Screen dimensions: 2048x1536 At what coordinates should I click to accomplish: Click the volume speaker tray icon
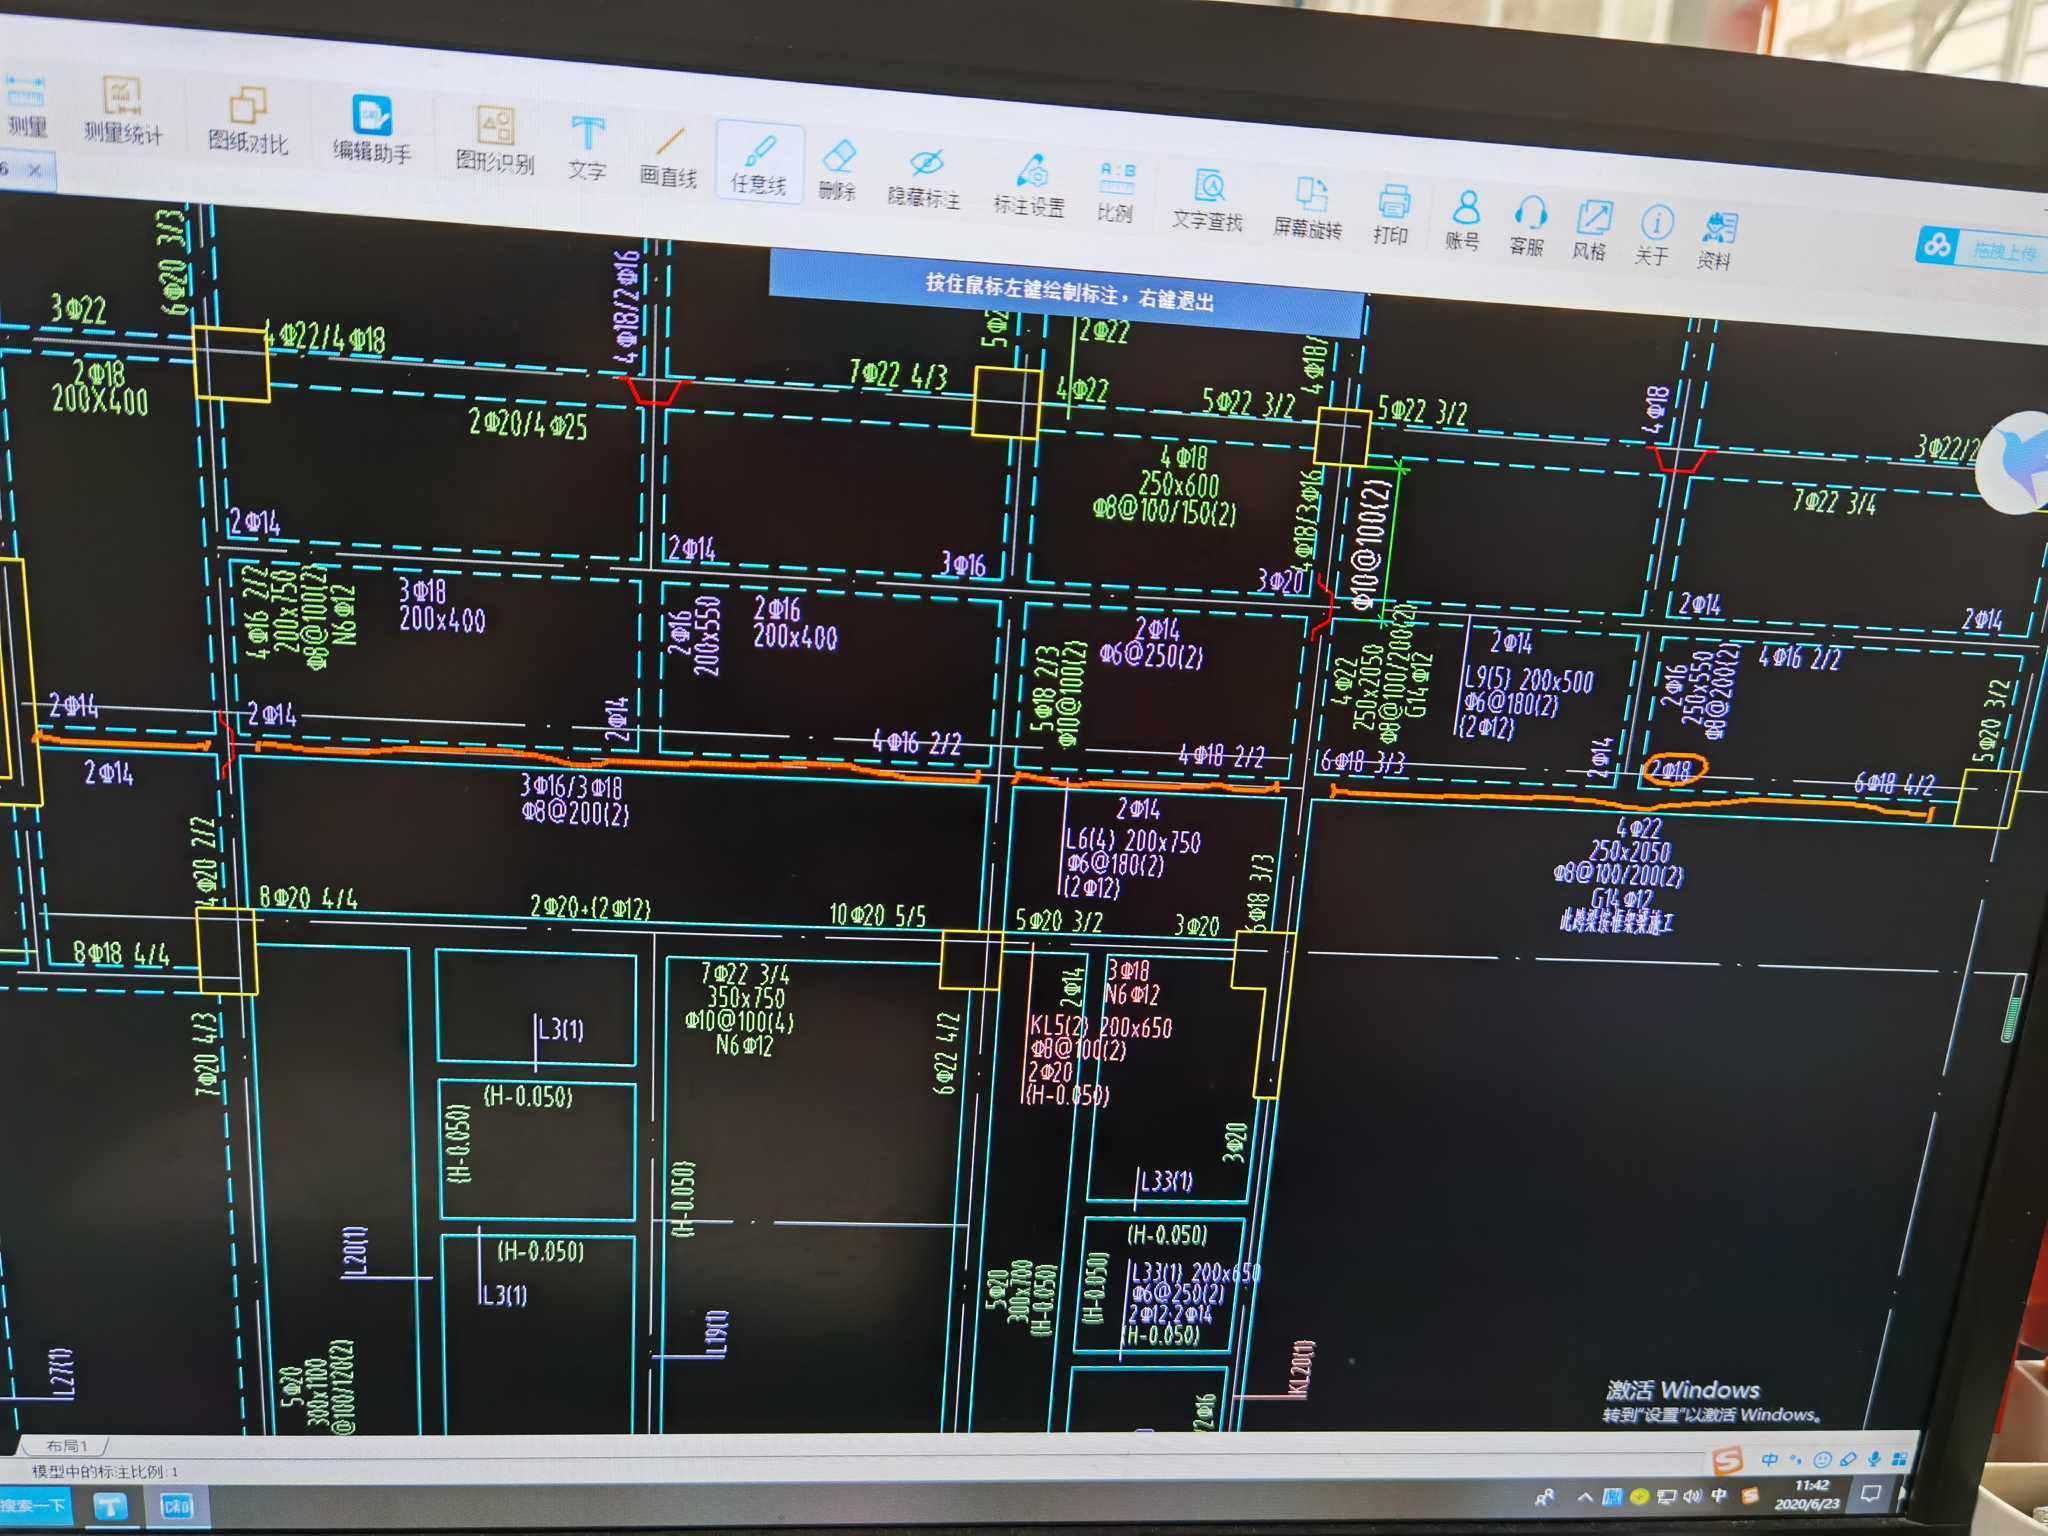[x=1692, y=1497]
